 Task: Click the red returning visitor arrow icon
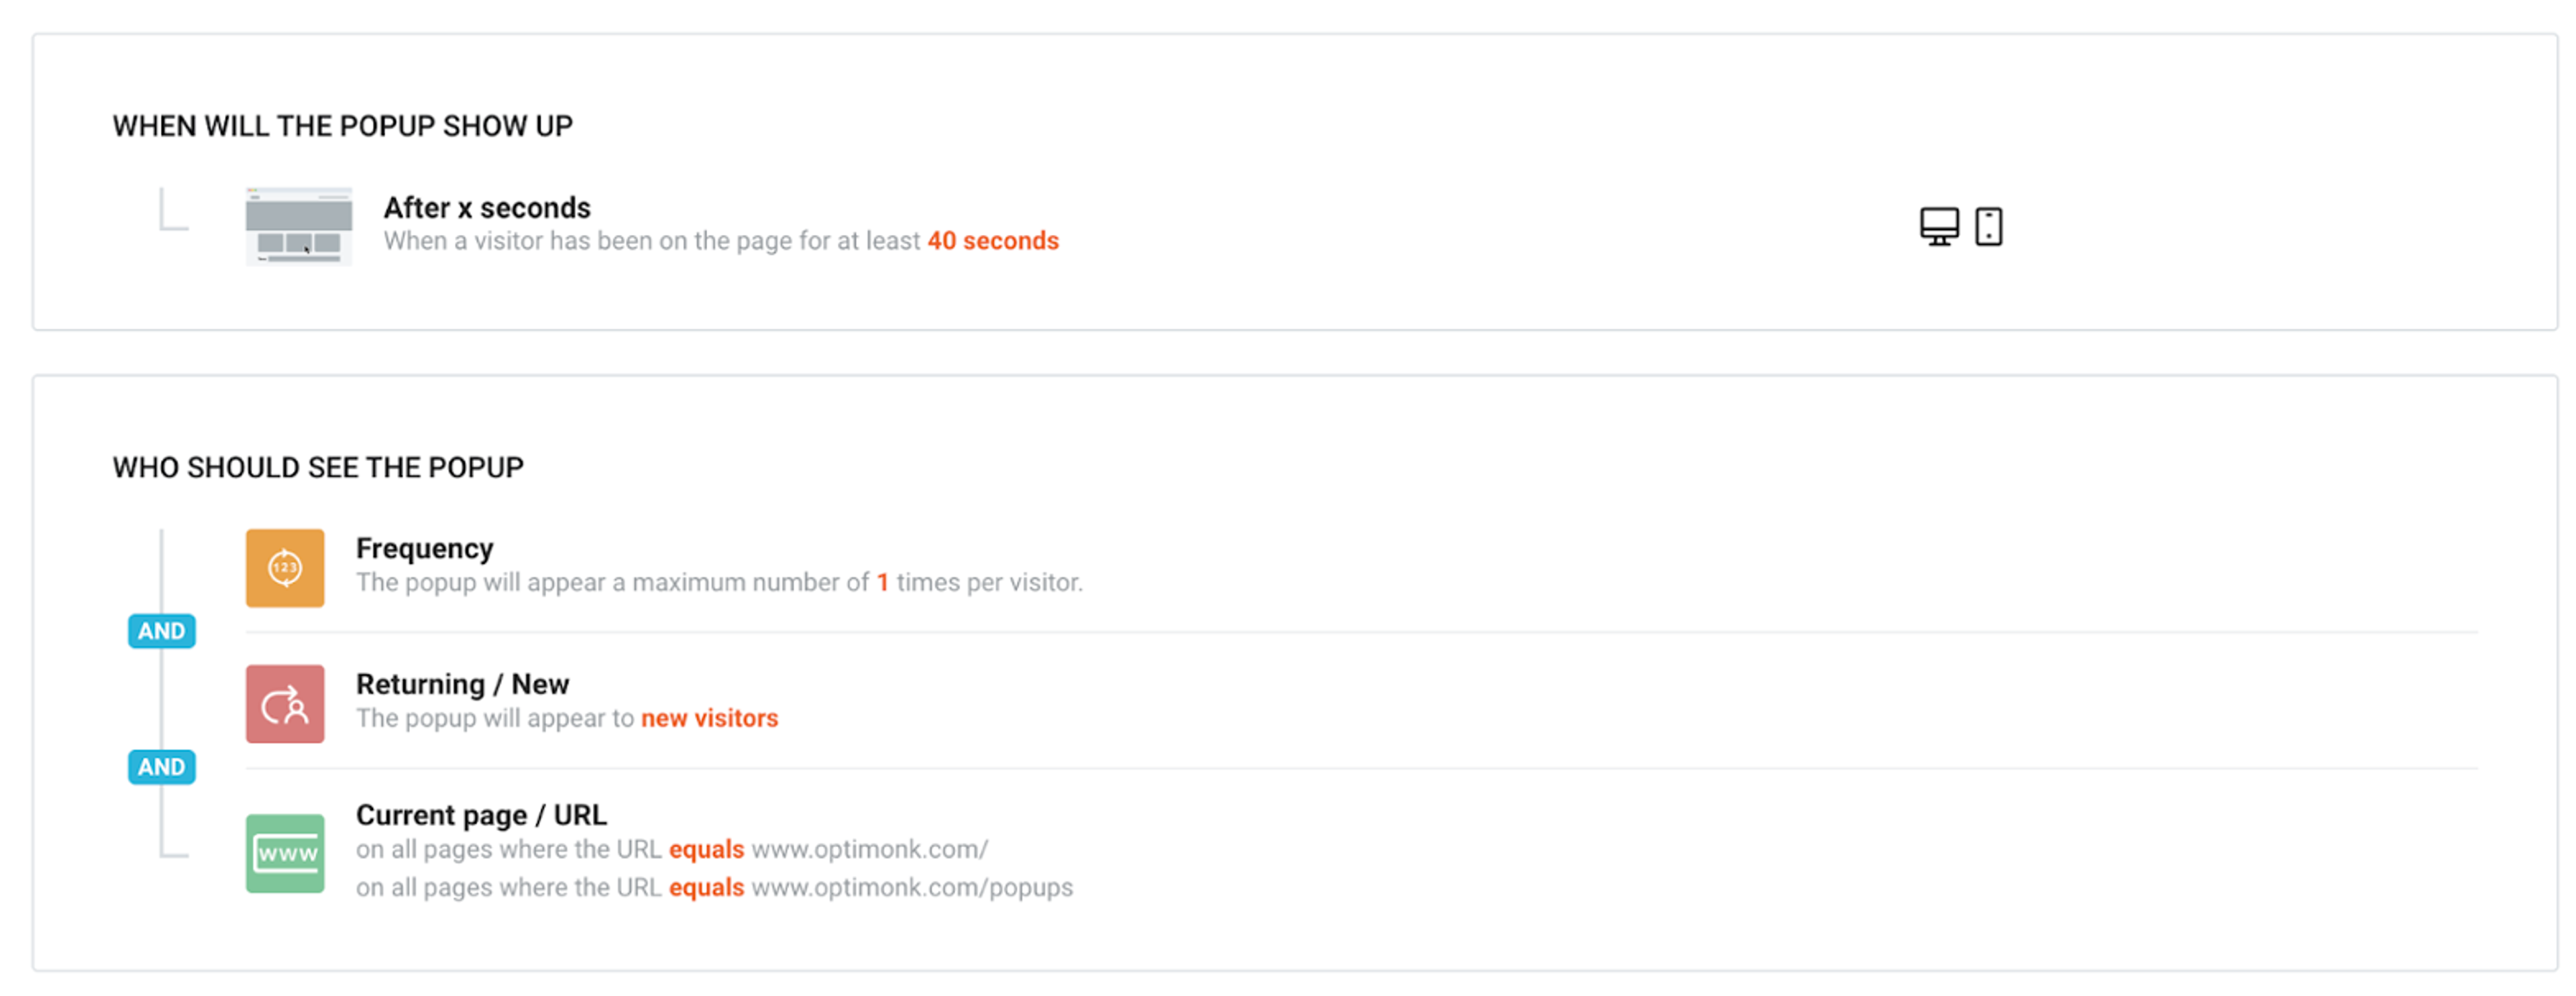tap(284, 703)
